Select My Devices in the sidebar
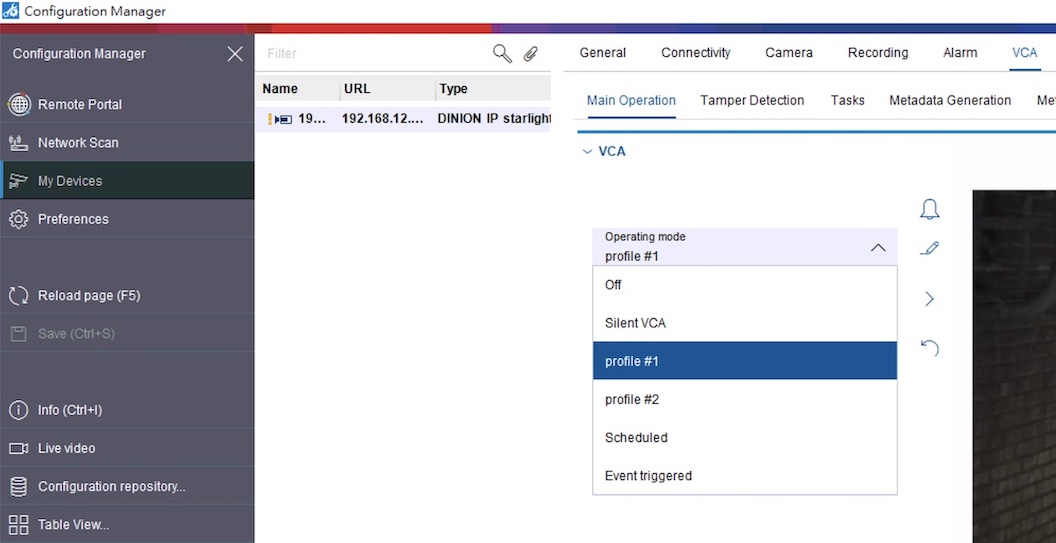 [x=127, y=181]
